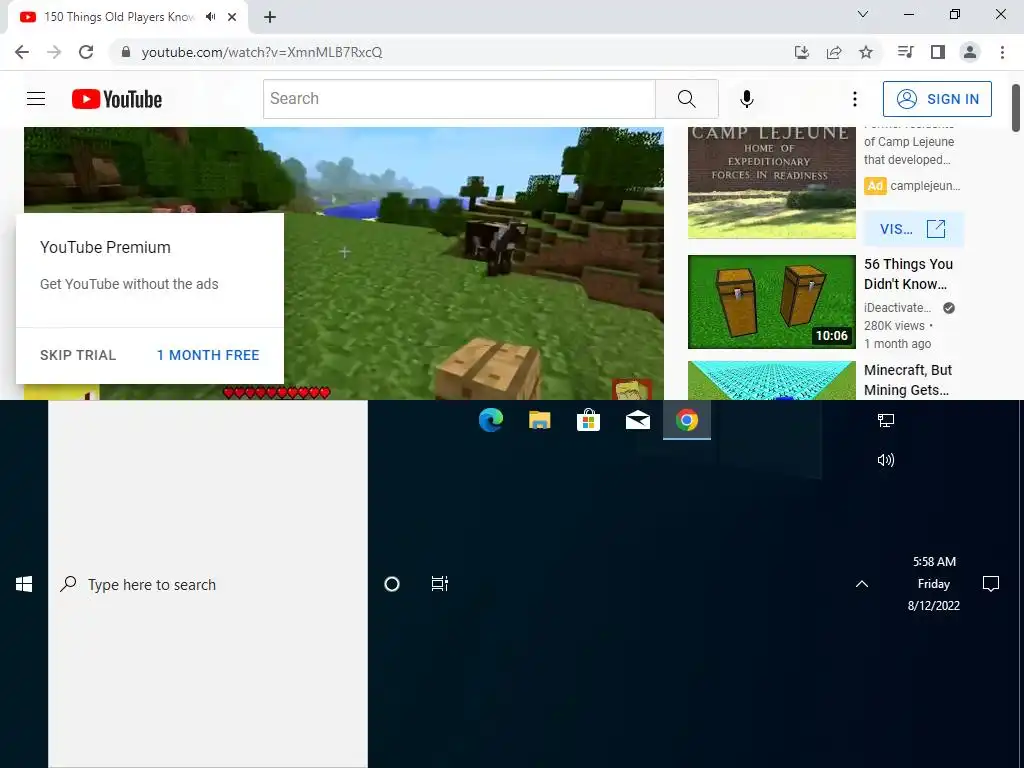Click the iDeactivate channel name
This screenshot has height=768, width=1024.
tap(897, 308)
